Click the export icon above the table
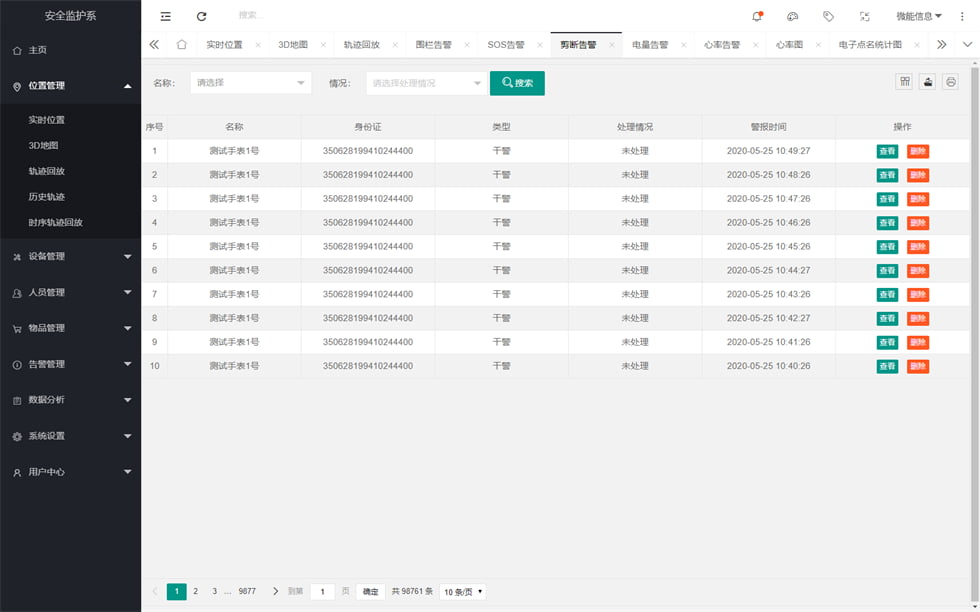This screenshot has height=612, width=980. (928, 82)
